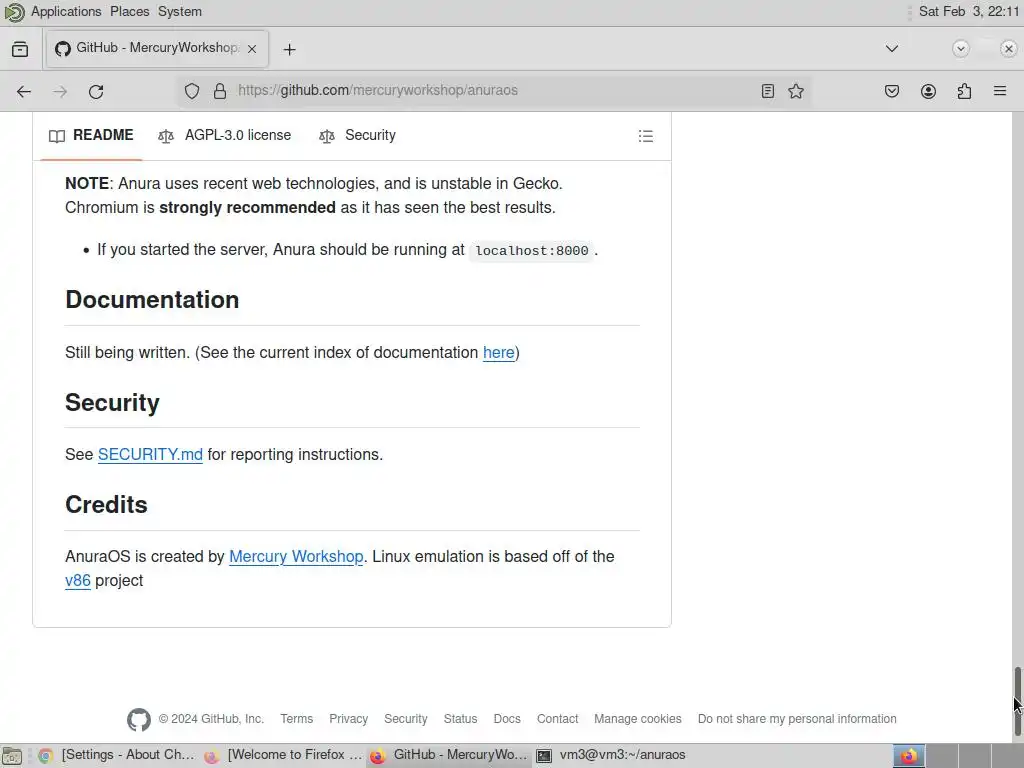
Task: Reload the current GitHub page
Action: 96,91
